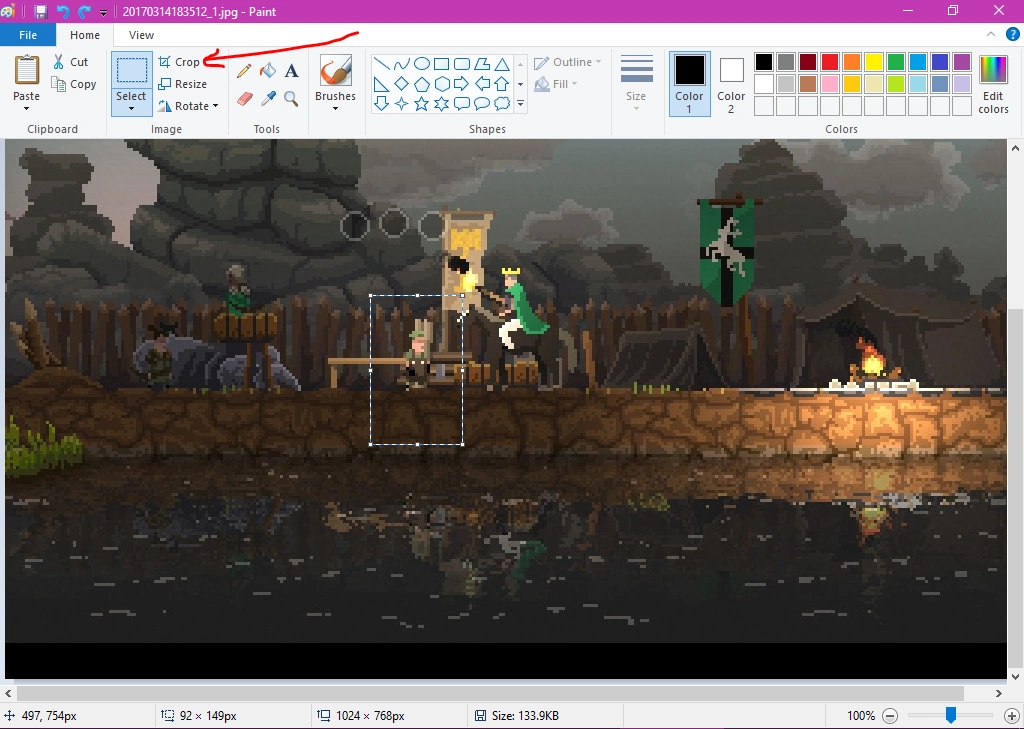Click the Undo arrow in title bar
The image size is (1024, 729).
63,11
